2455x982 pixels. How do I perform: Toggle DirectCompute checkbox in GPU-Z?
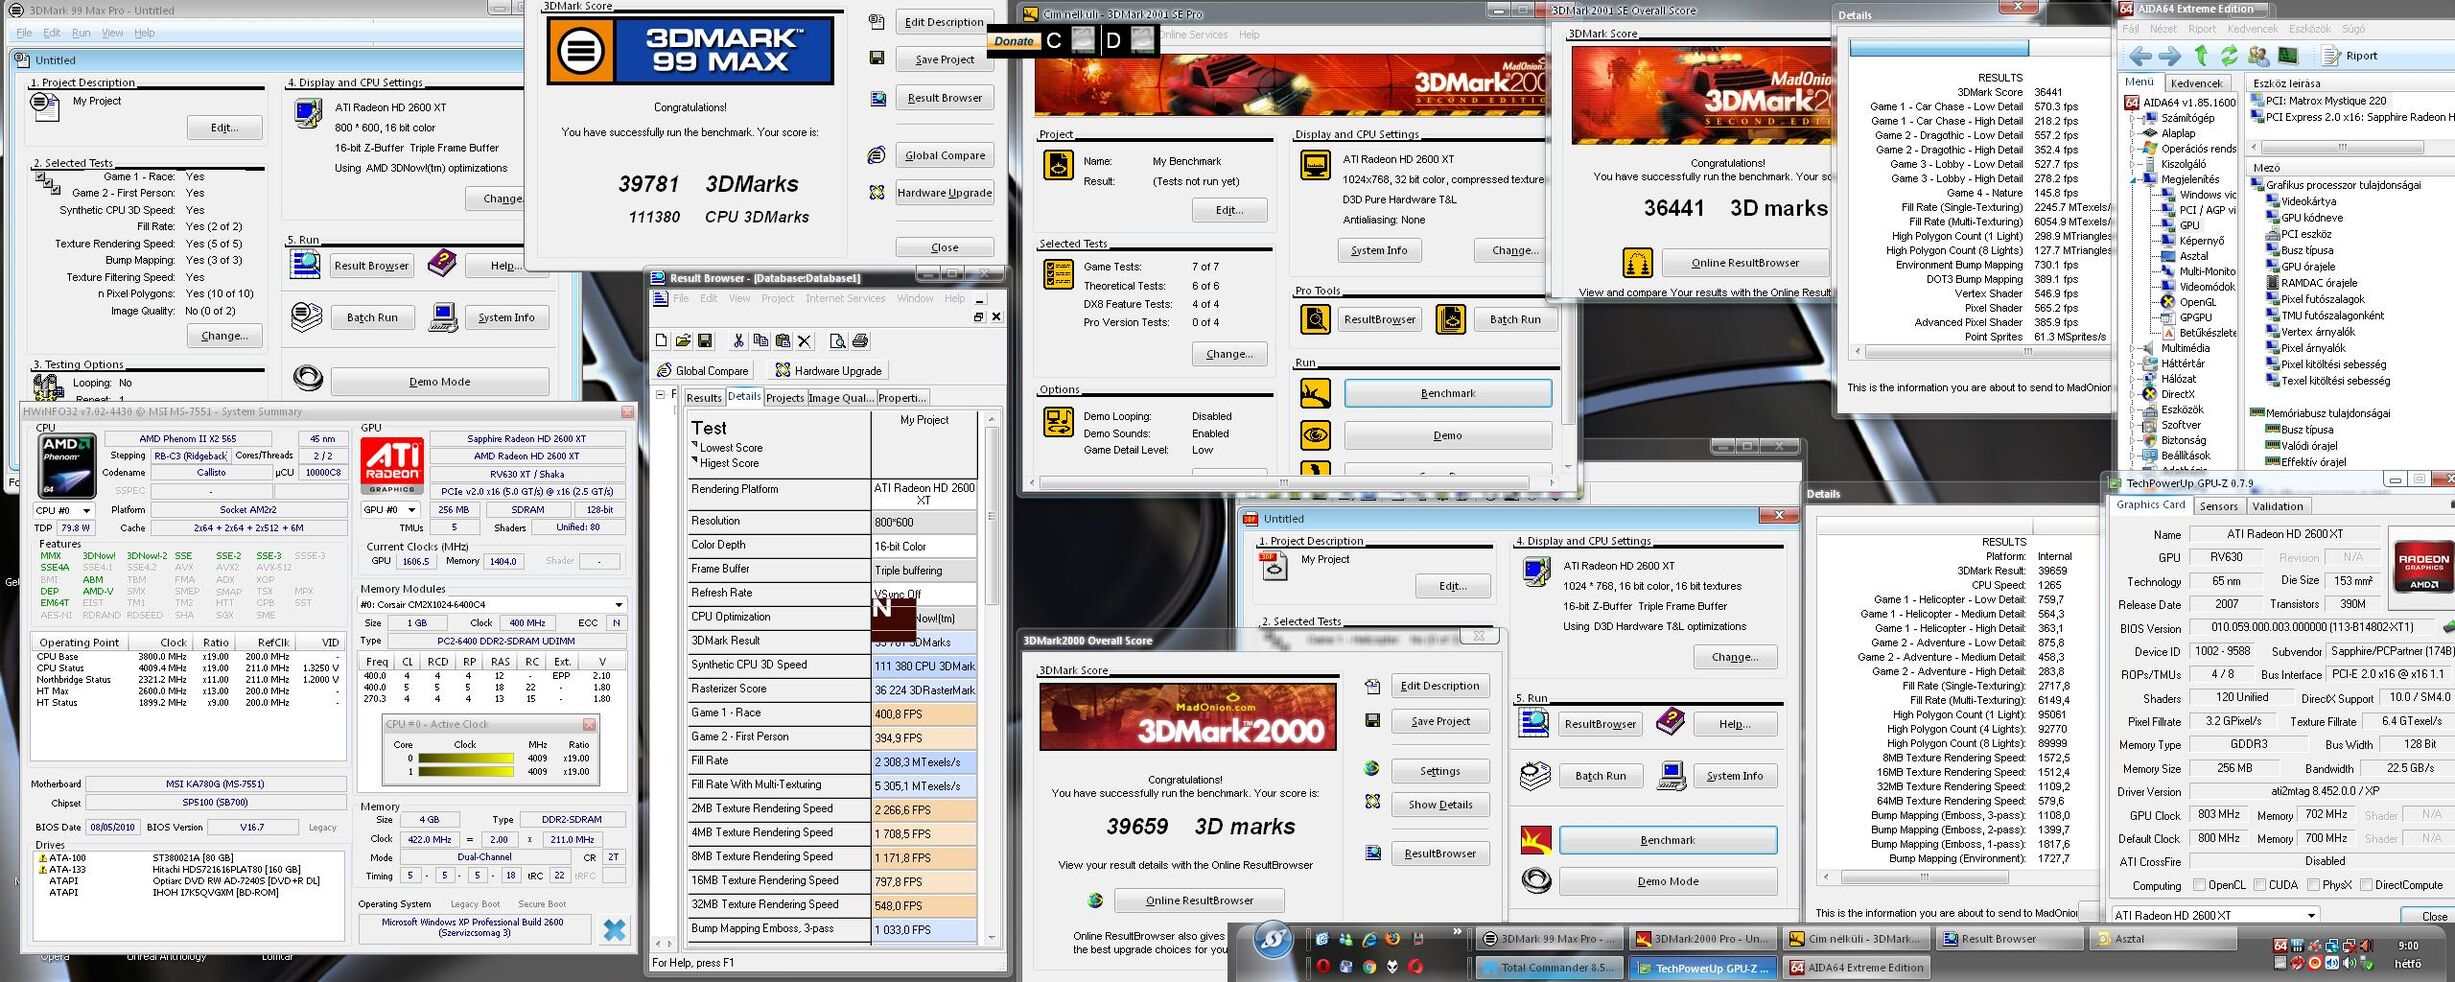[x=2366, y=885]
